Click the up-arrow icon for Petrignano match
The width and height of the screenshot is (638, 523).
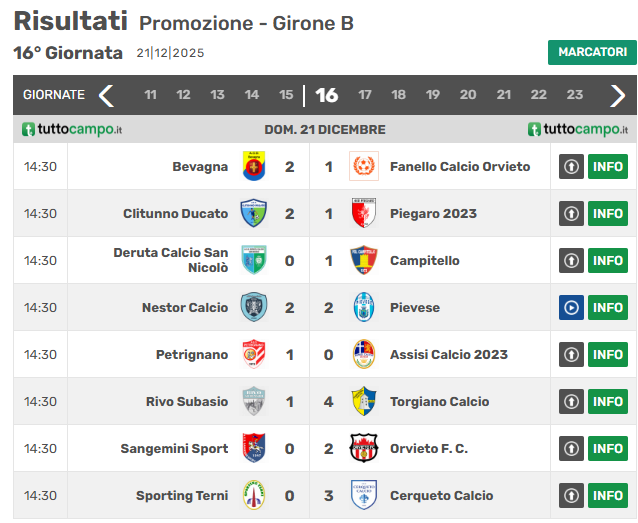pyautogui.click(x=571, y=354)
